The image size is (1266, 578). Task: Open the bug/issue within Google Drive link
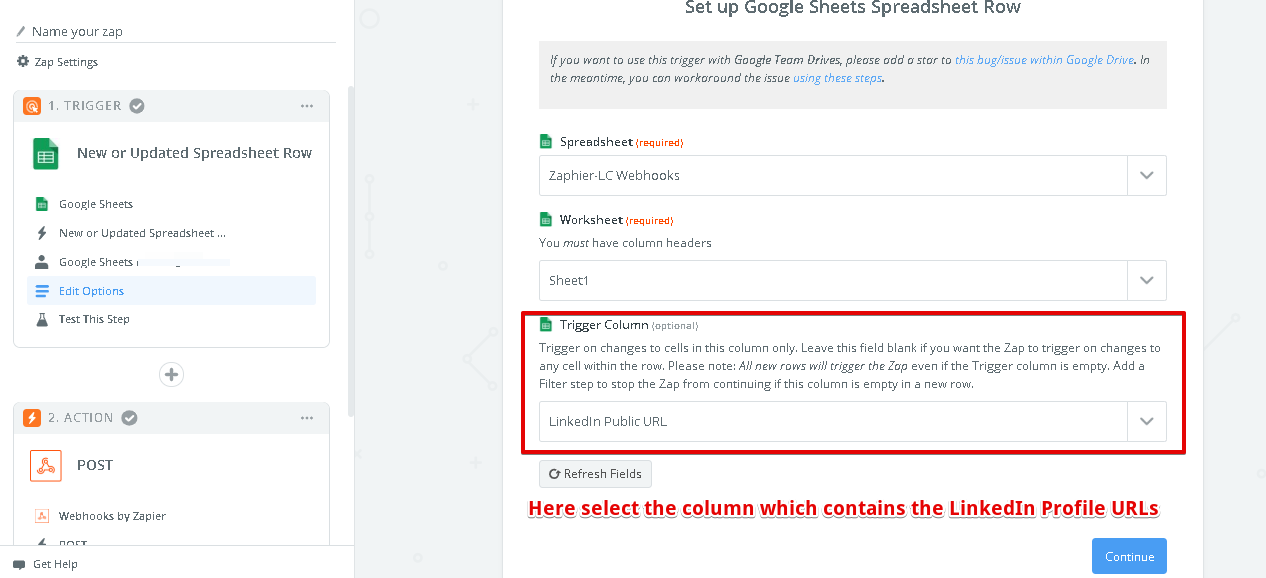1044,60
